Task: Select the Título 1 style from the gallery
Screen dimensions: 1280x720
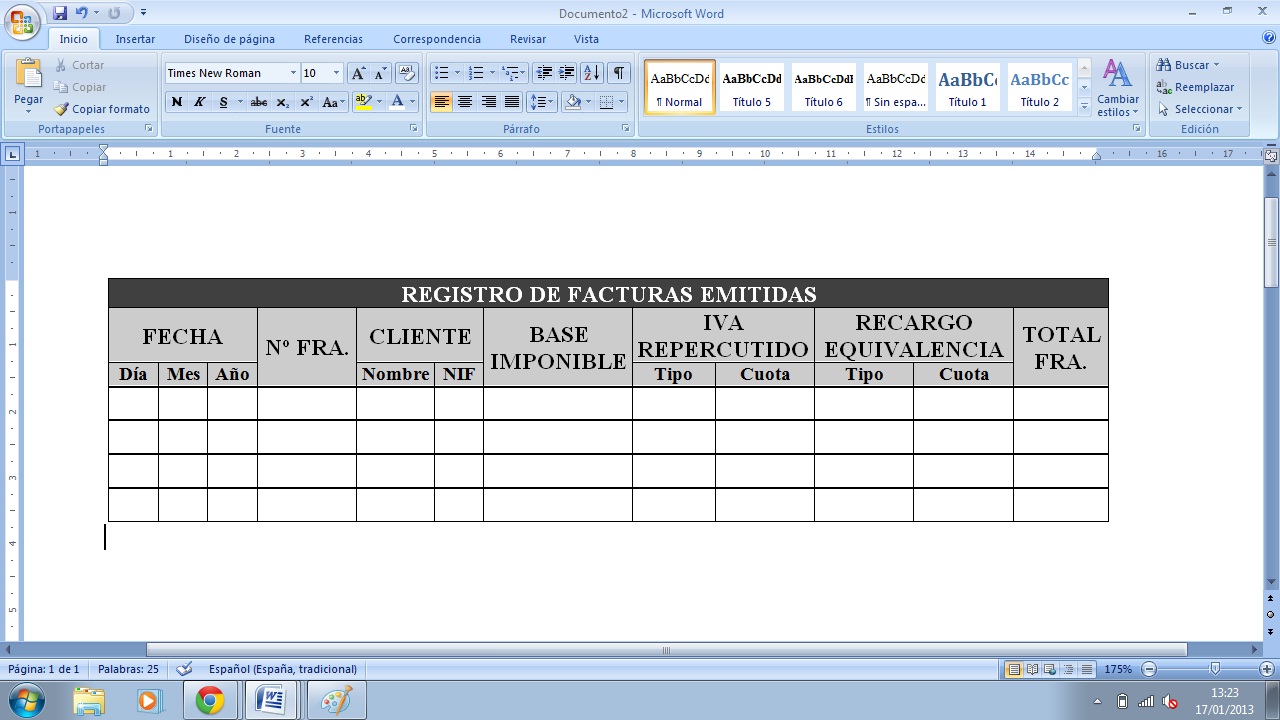Action: point(967,85)
